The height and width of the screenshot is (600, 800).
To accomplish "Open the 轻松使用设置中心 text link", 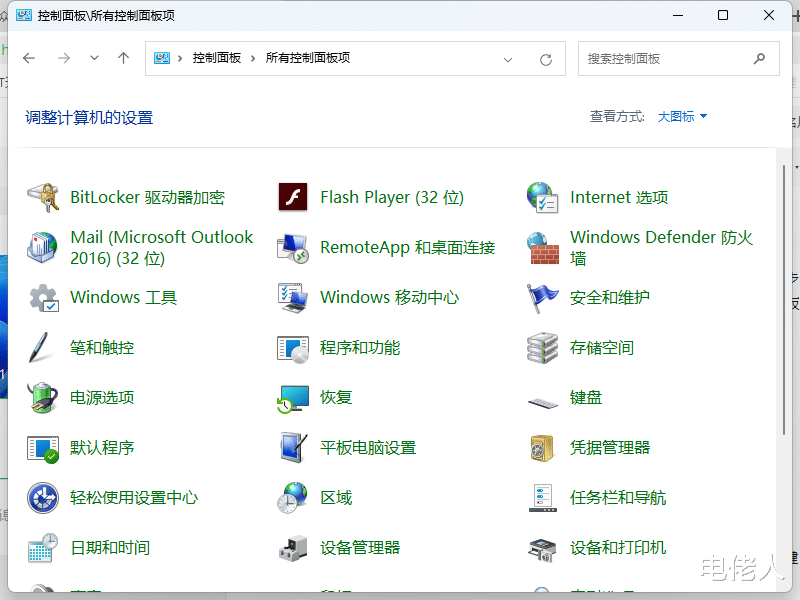I will click(x=134, y=498).
